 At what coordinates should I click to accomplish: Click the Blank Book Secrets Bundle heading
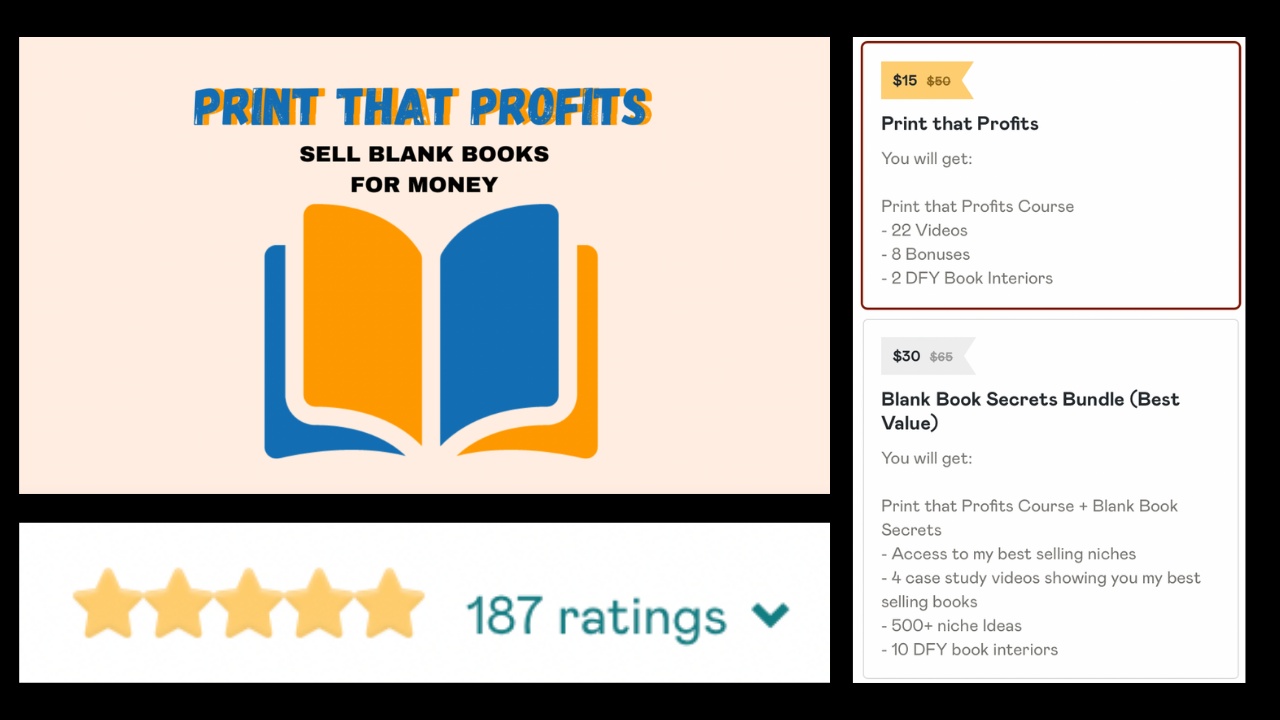pyautogui.click(x=1030, y=410)
